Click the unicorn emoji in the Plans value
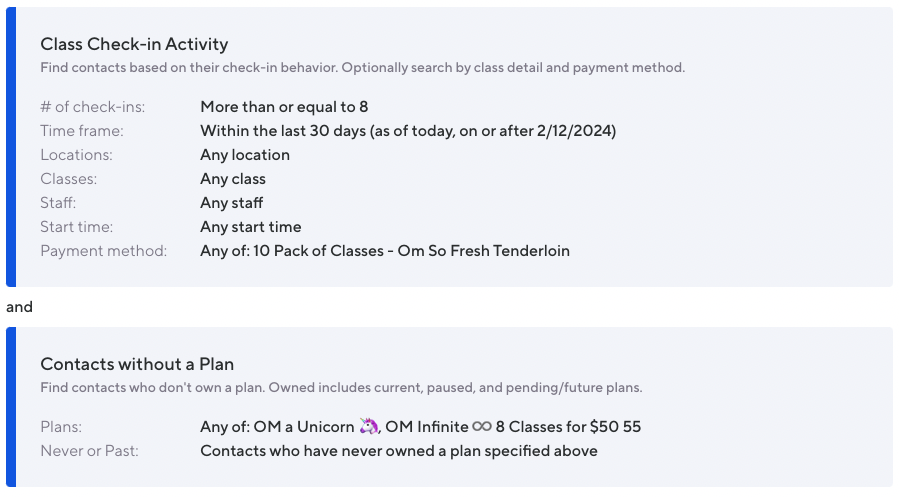Image resolution: width=899 pixels, height=497 pixels. [369, 427]
